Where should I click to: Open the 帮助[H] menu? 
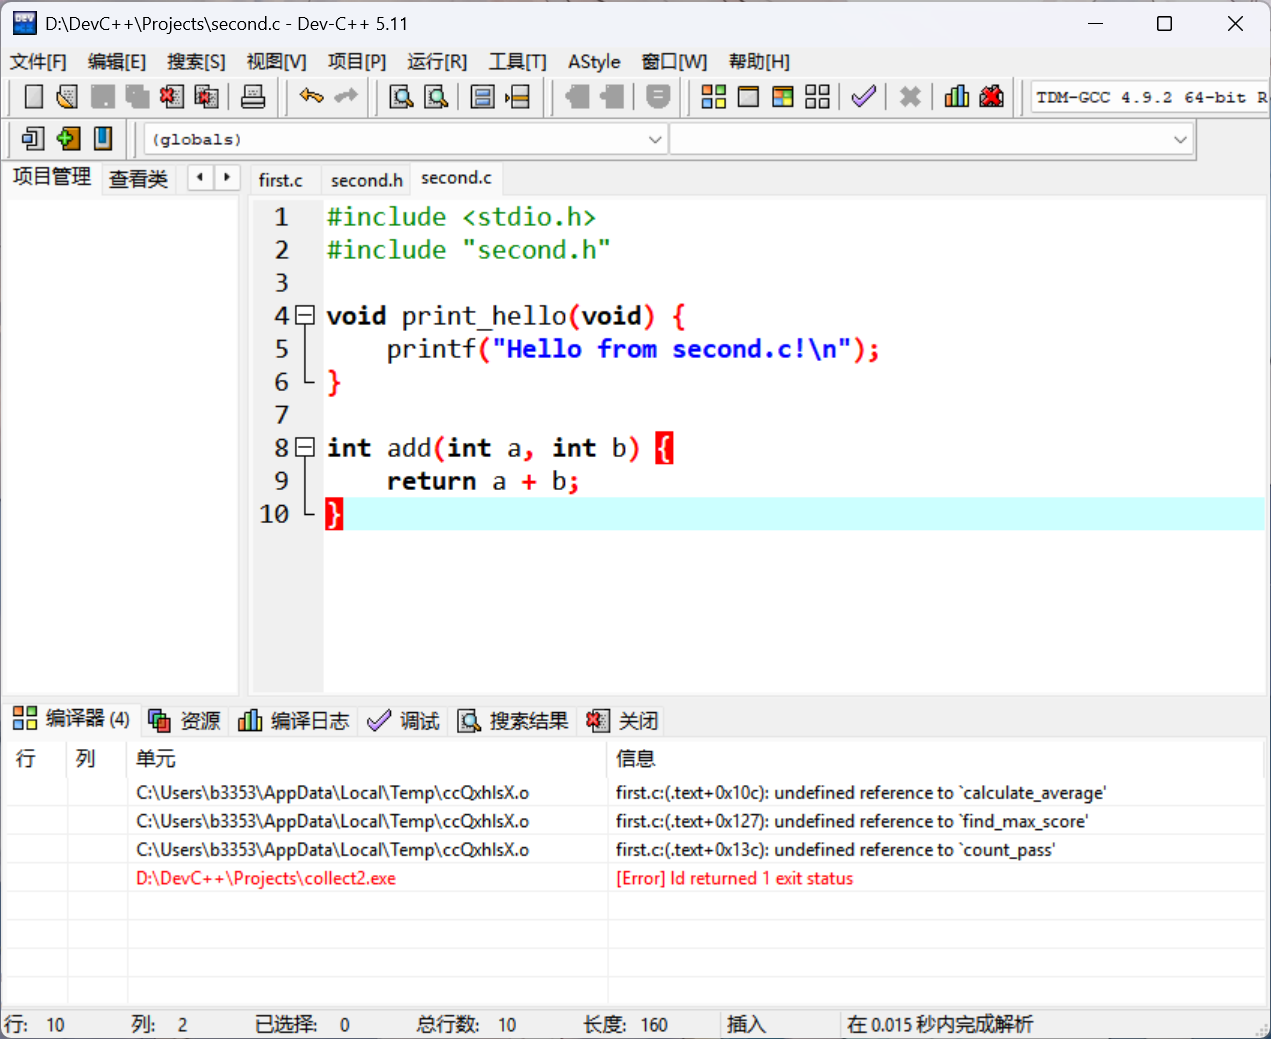[x=759, y=62]
